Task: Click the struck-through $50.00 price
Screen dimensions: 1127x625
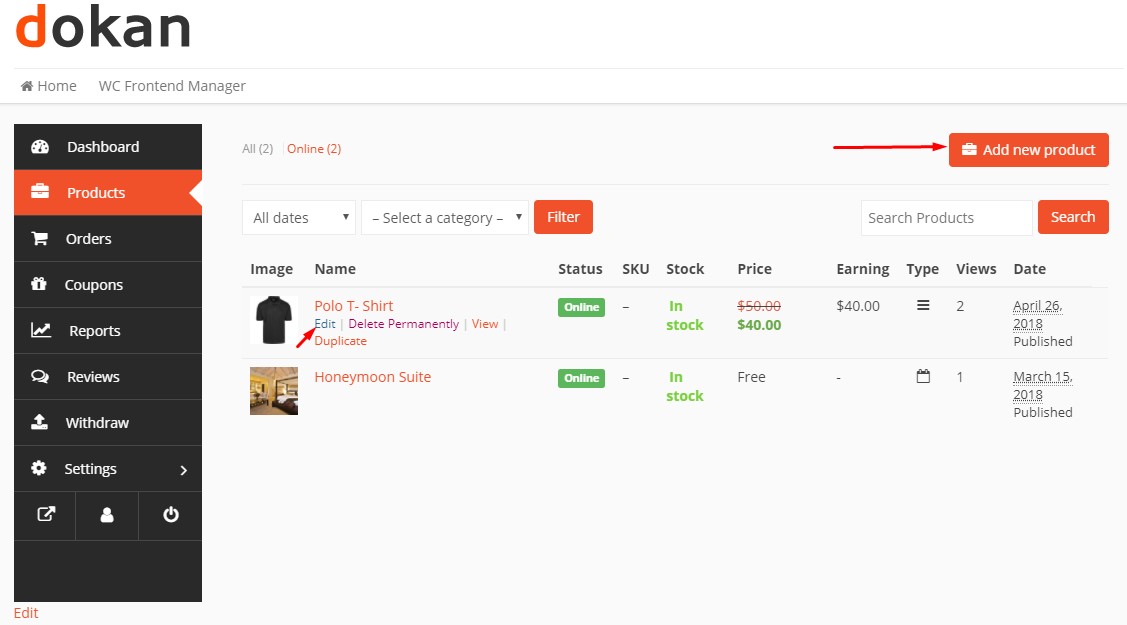Action: (x=759, y=306)
